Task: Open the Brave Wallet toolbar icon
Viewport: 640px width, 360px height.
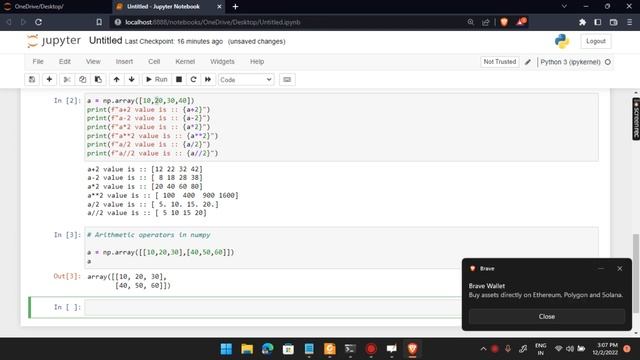Action: (613, 22)
